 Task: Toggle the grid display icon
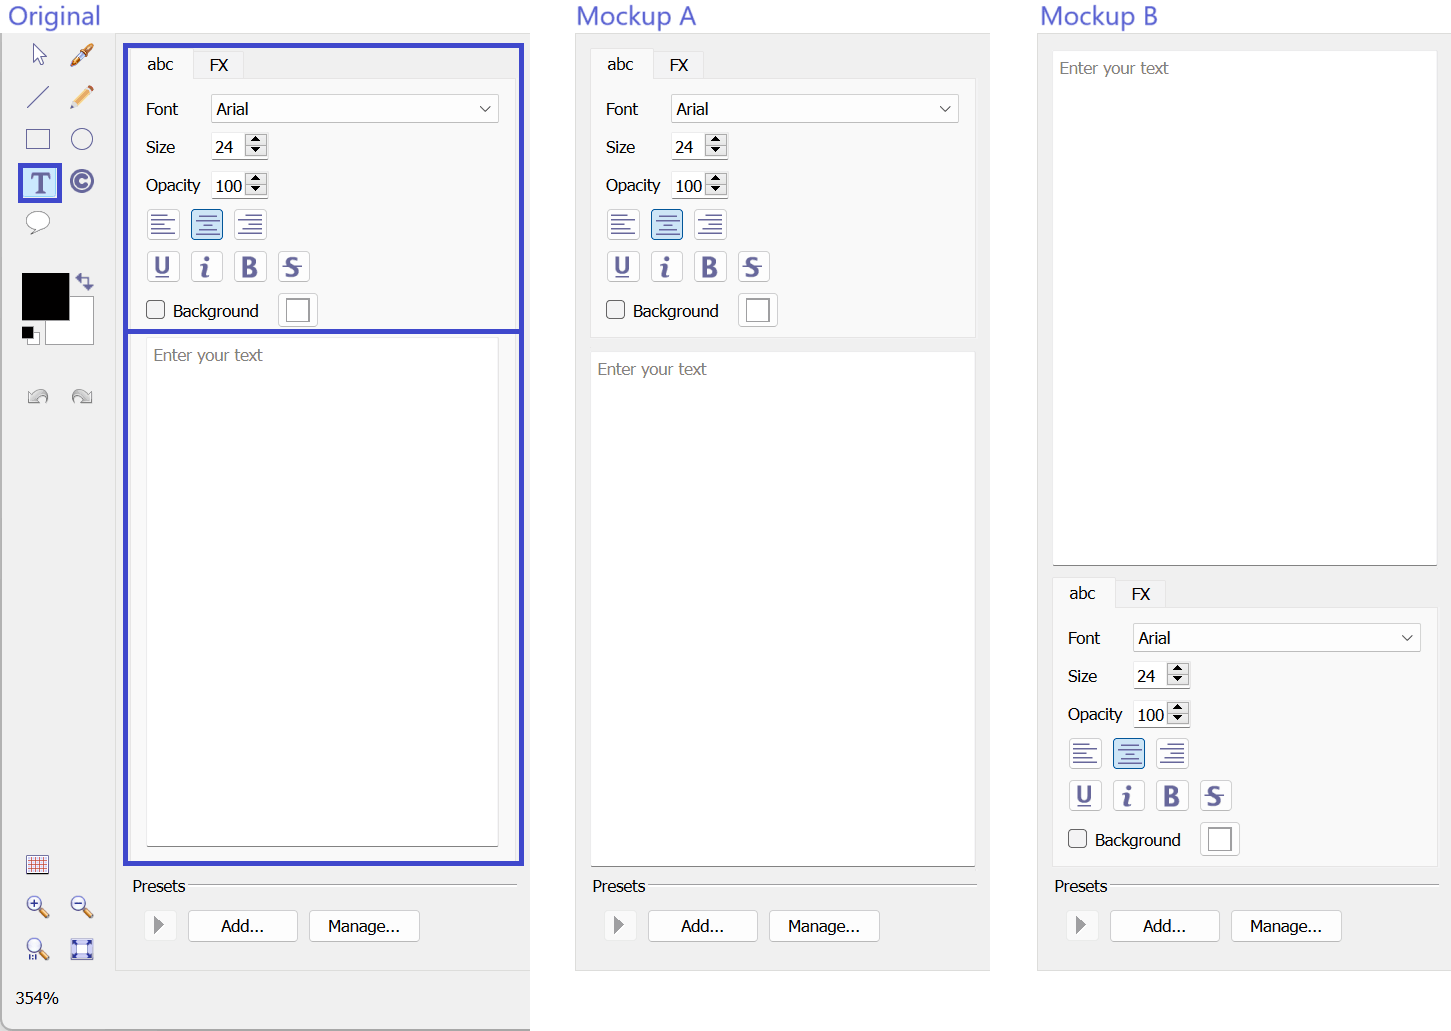[x=38, y=864]
